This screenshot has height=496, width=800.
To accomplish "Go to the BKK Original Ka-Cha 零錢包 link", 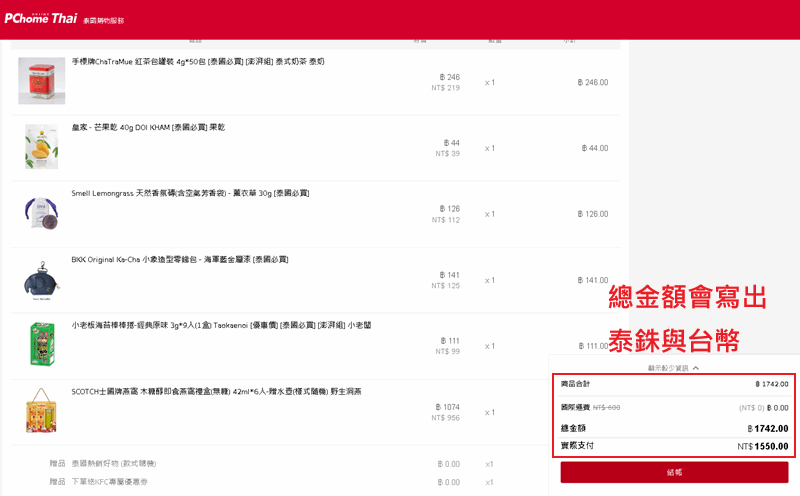I will [180, 259].
